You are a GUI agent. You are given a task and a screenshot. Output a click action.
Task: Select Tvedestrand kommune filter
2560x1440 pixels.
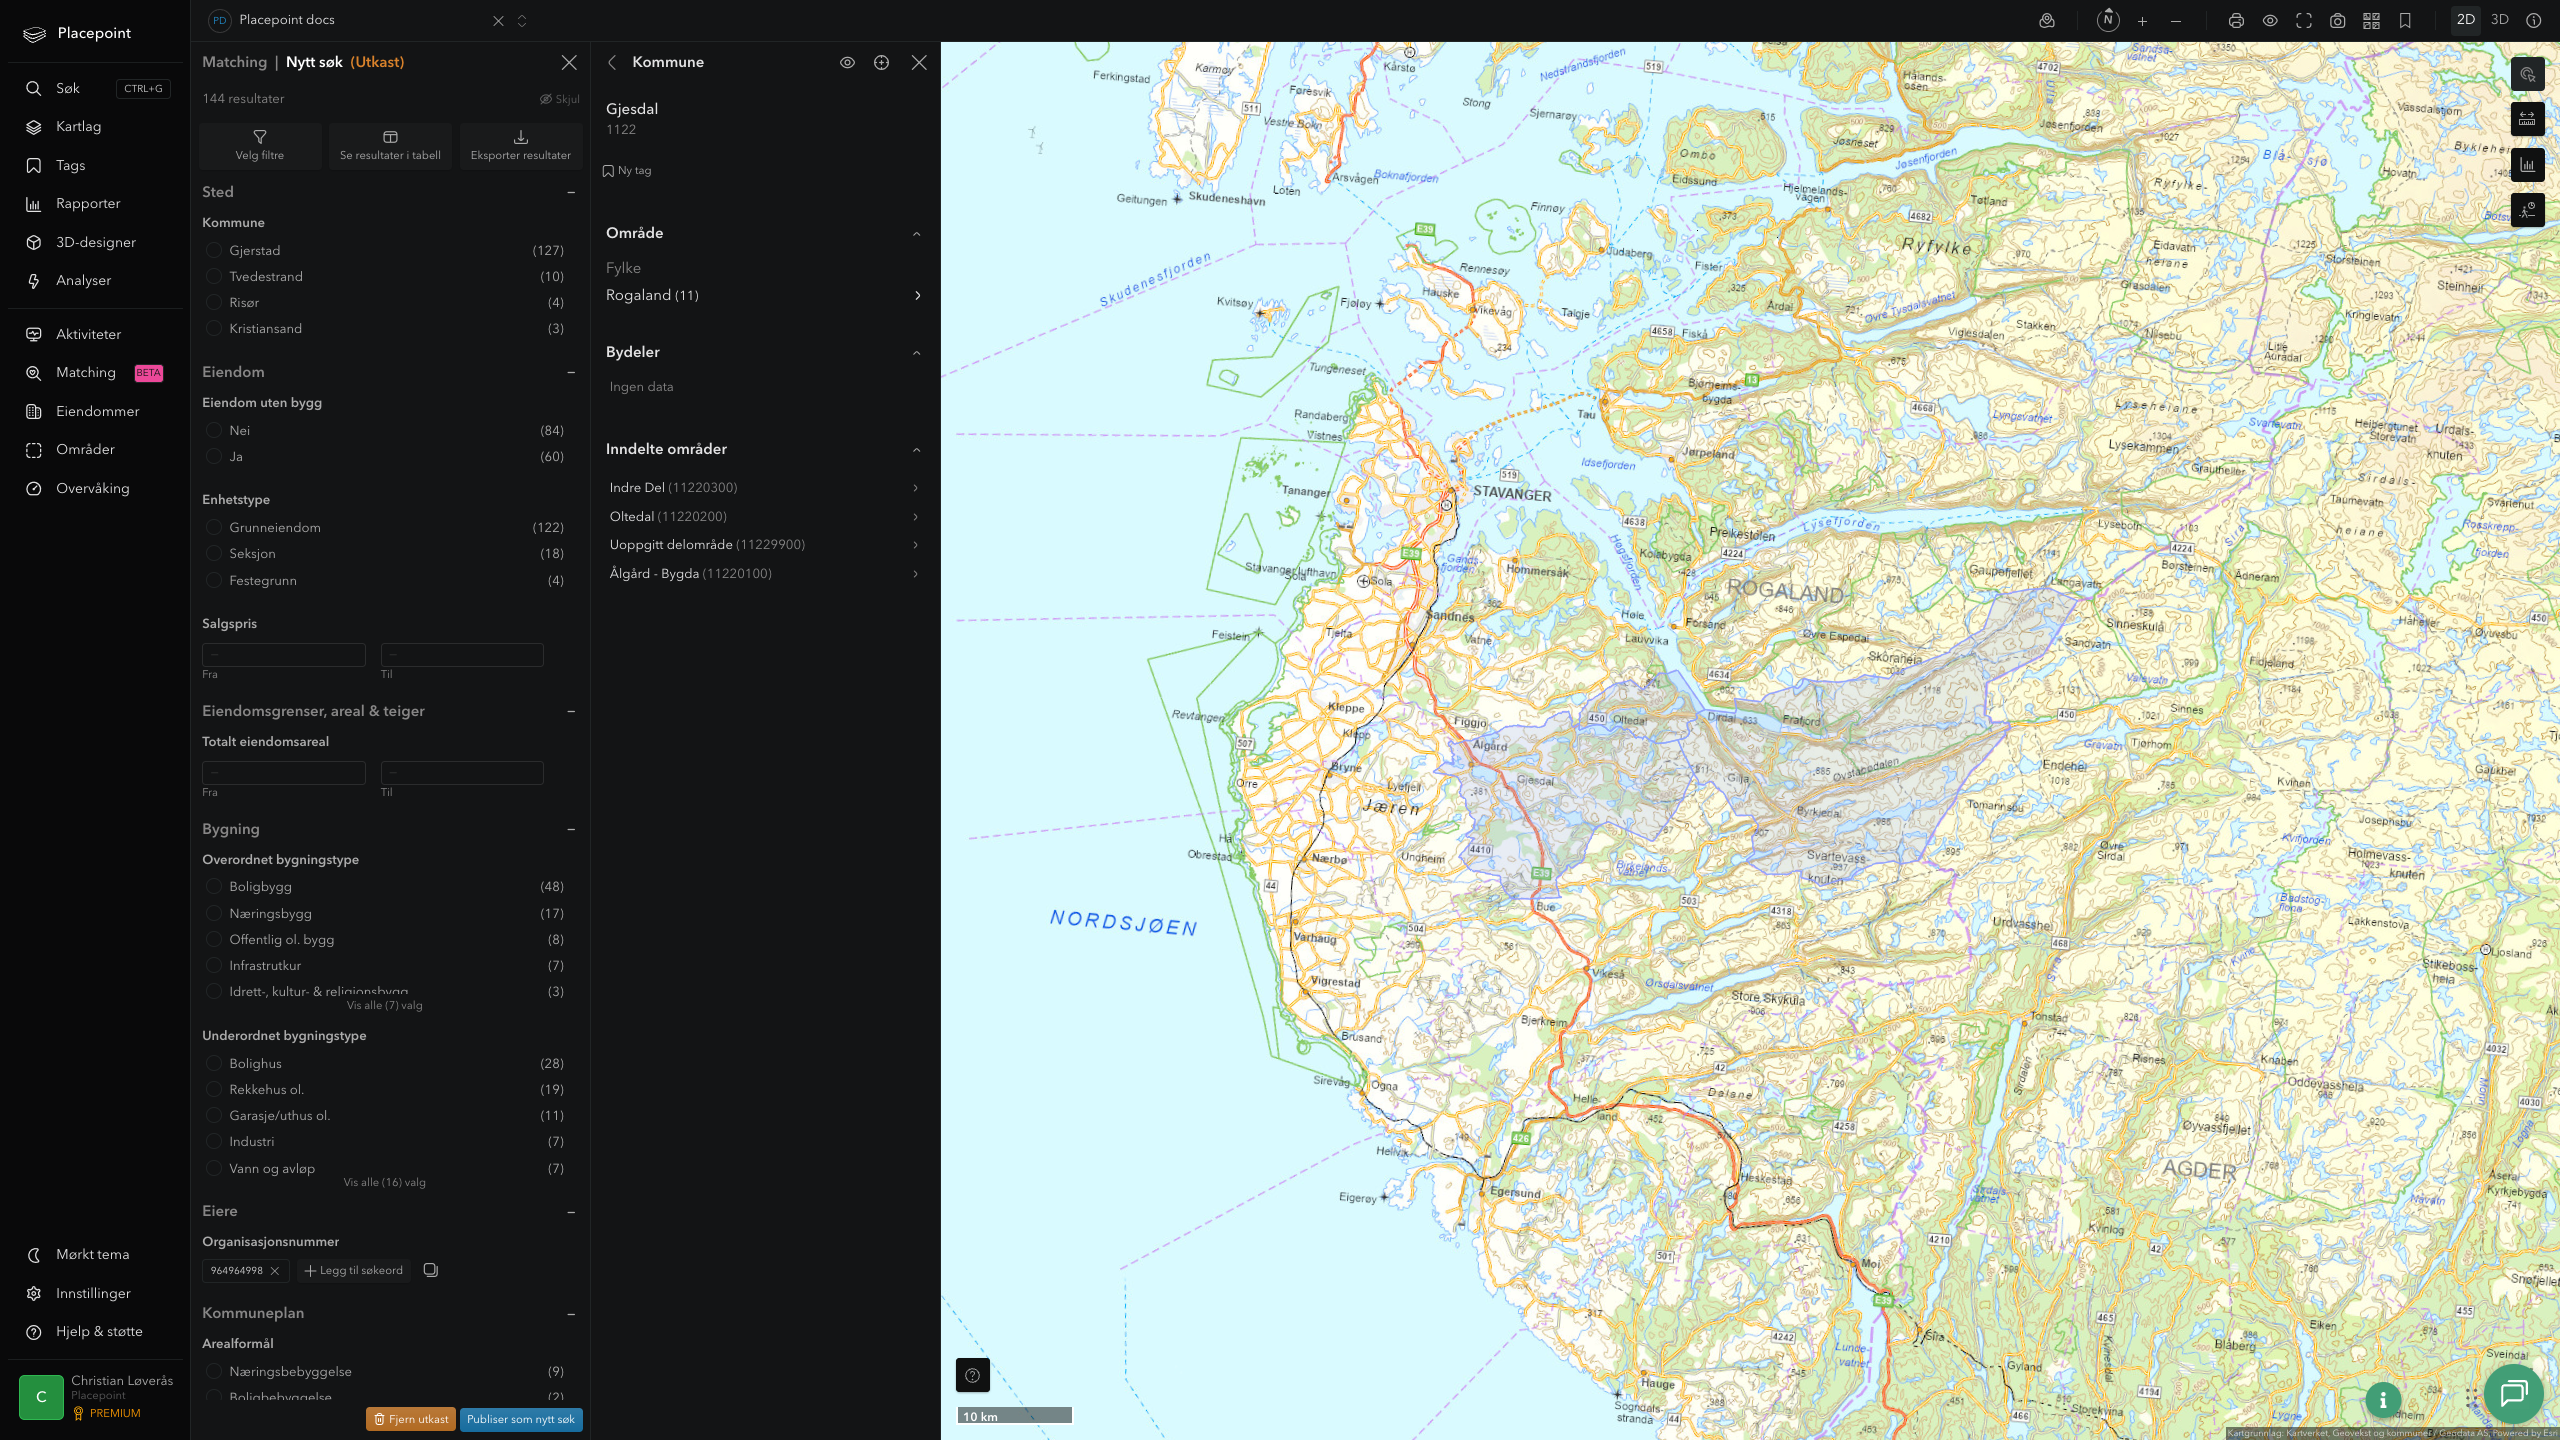tap(214, 276)
